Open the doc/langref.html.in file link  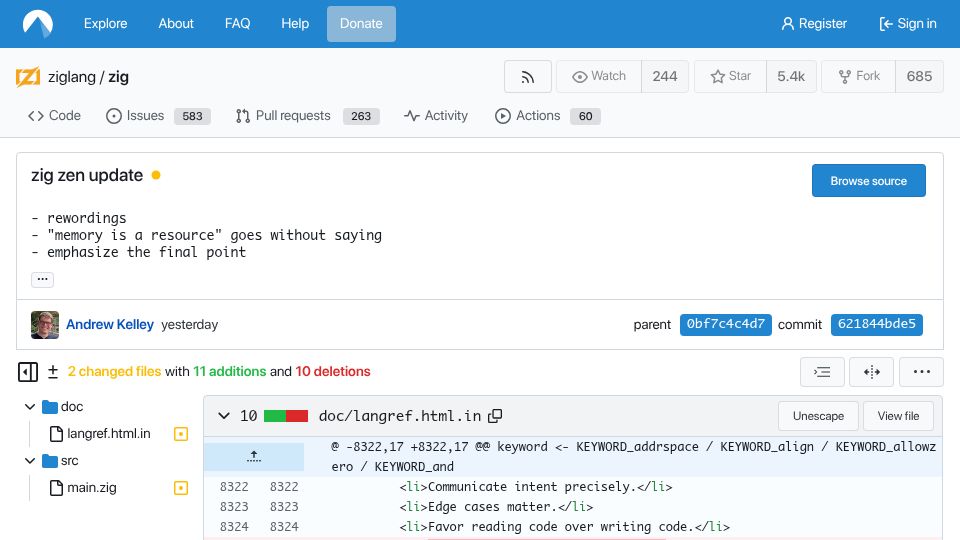(400, 416)
